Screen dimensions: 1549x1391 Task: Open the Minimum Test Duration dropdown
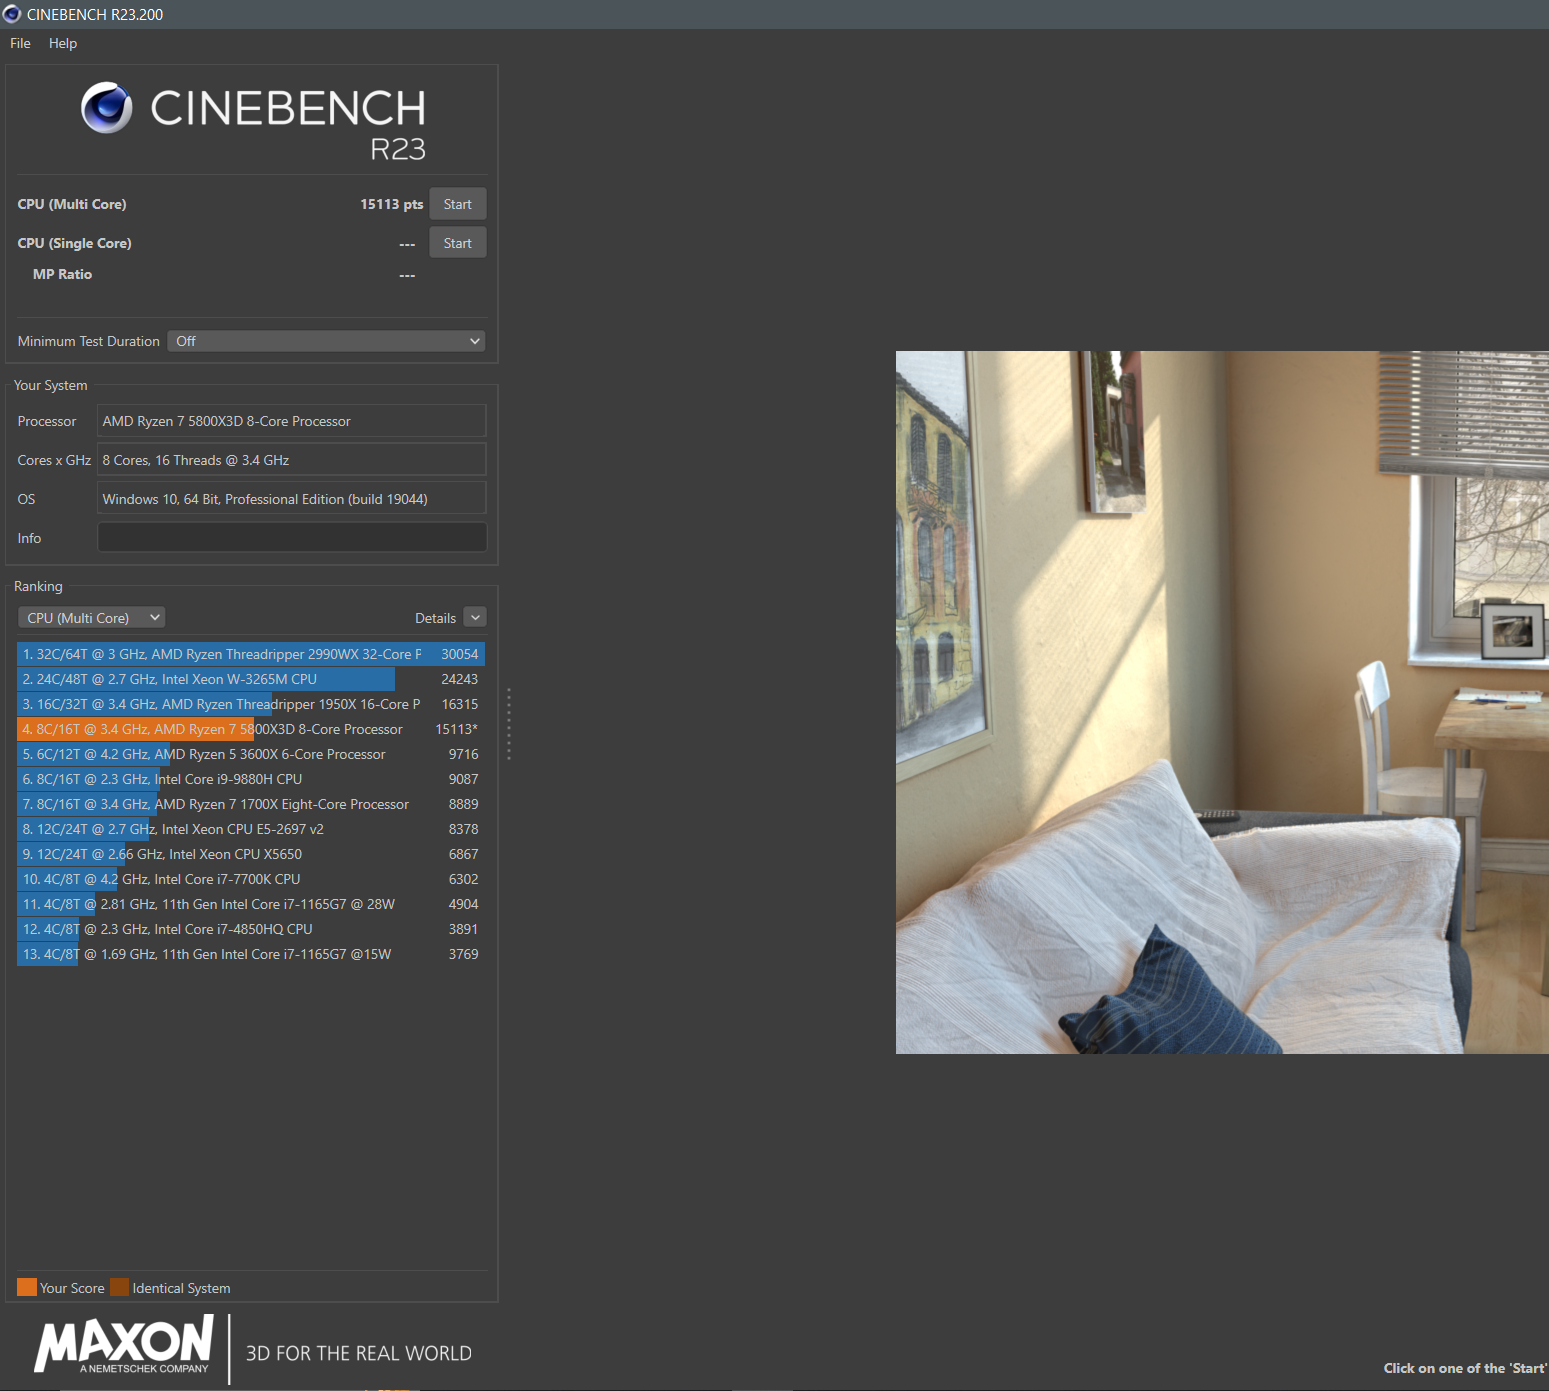(x=326, y=341)
